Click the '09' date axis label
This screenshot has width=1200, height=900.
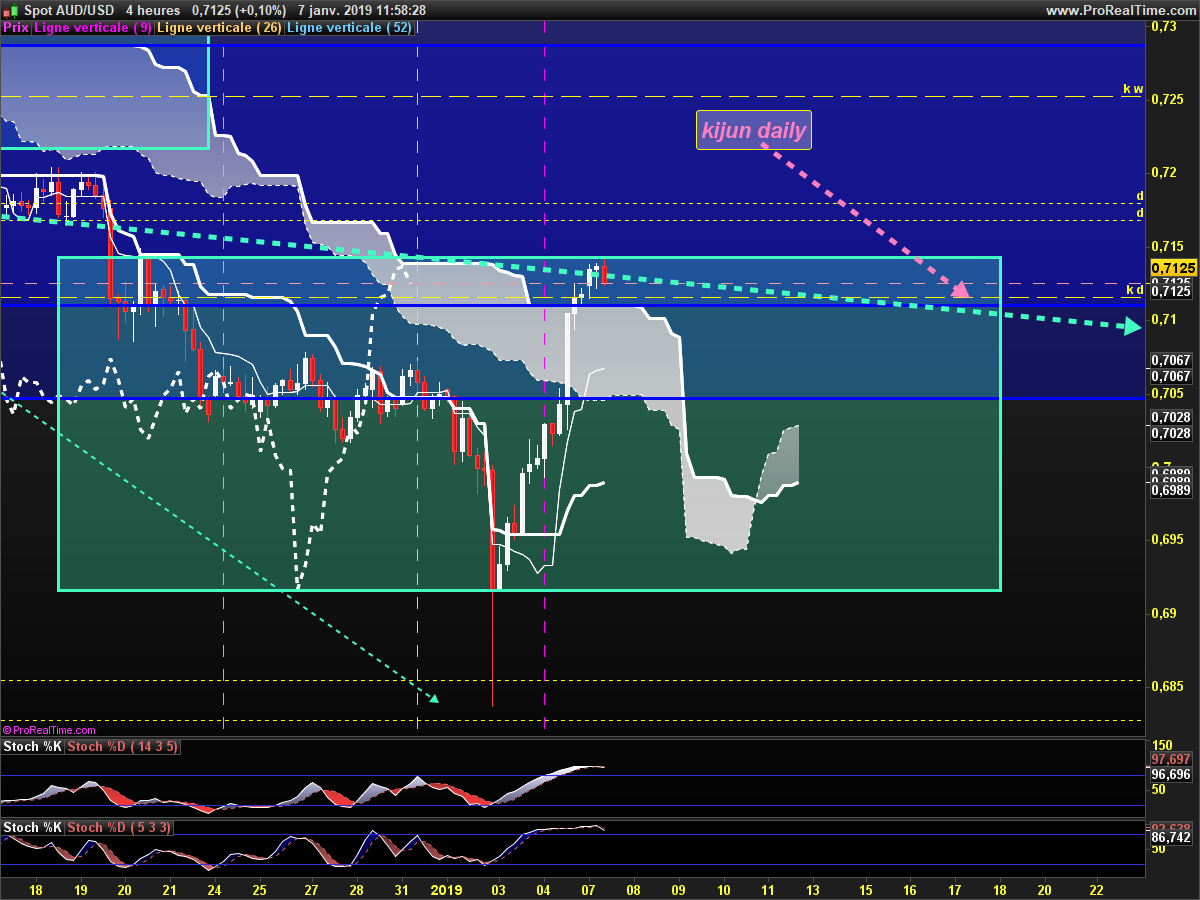[x=678, y=889]
